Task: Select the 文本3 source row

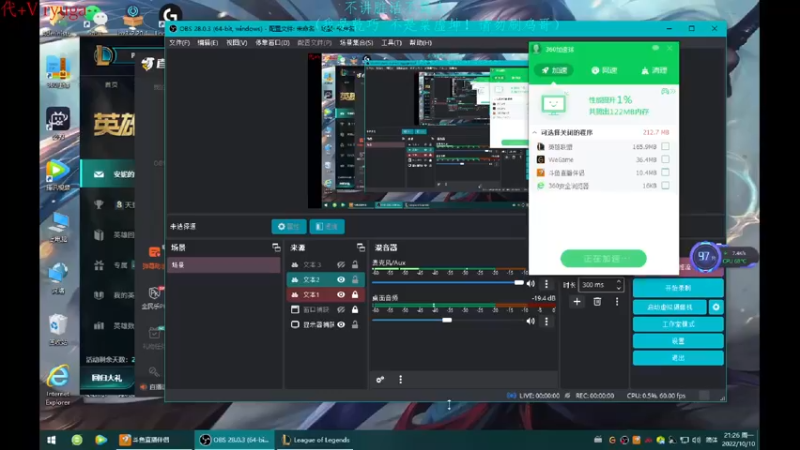Action: coord(326,265)
